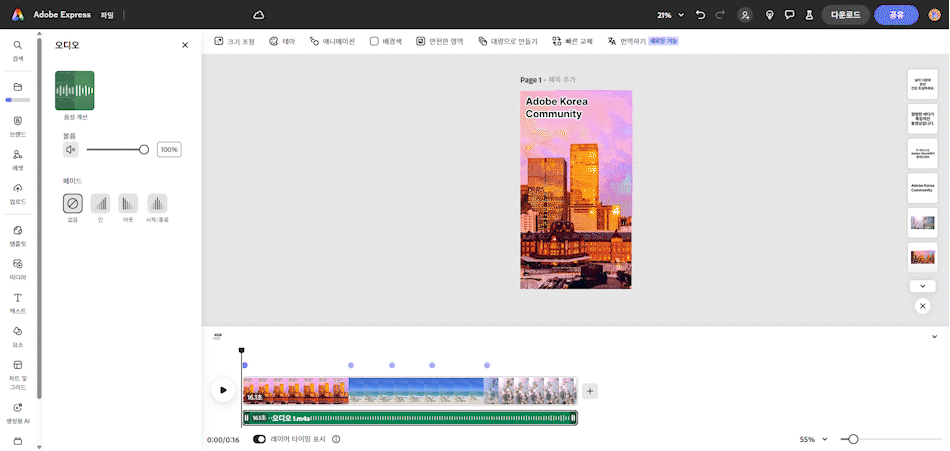Click the 제목 추가 page title field
950x451 pixels.
click(562, 79)
